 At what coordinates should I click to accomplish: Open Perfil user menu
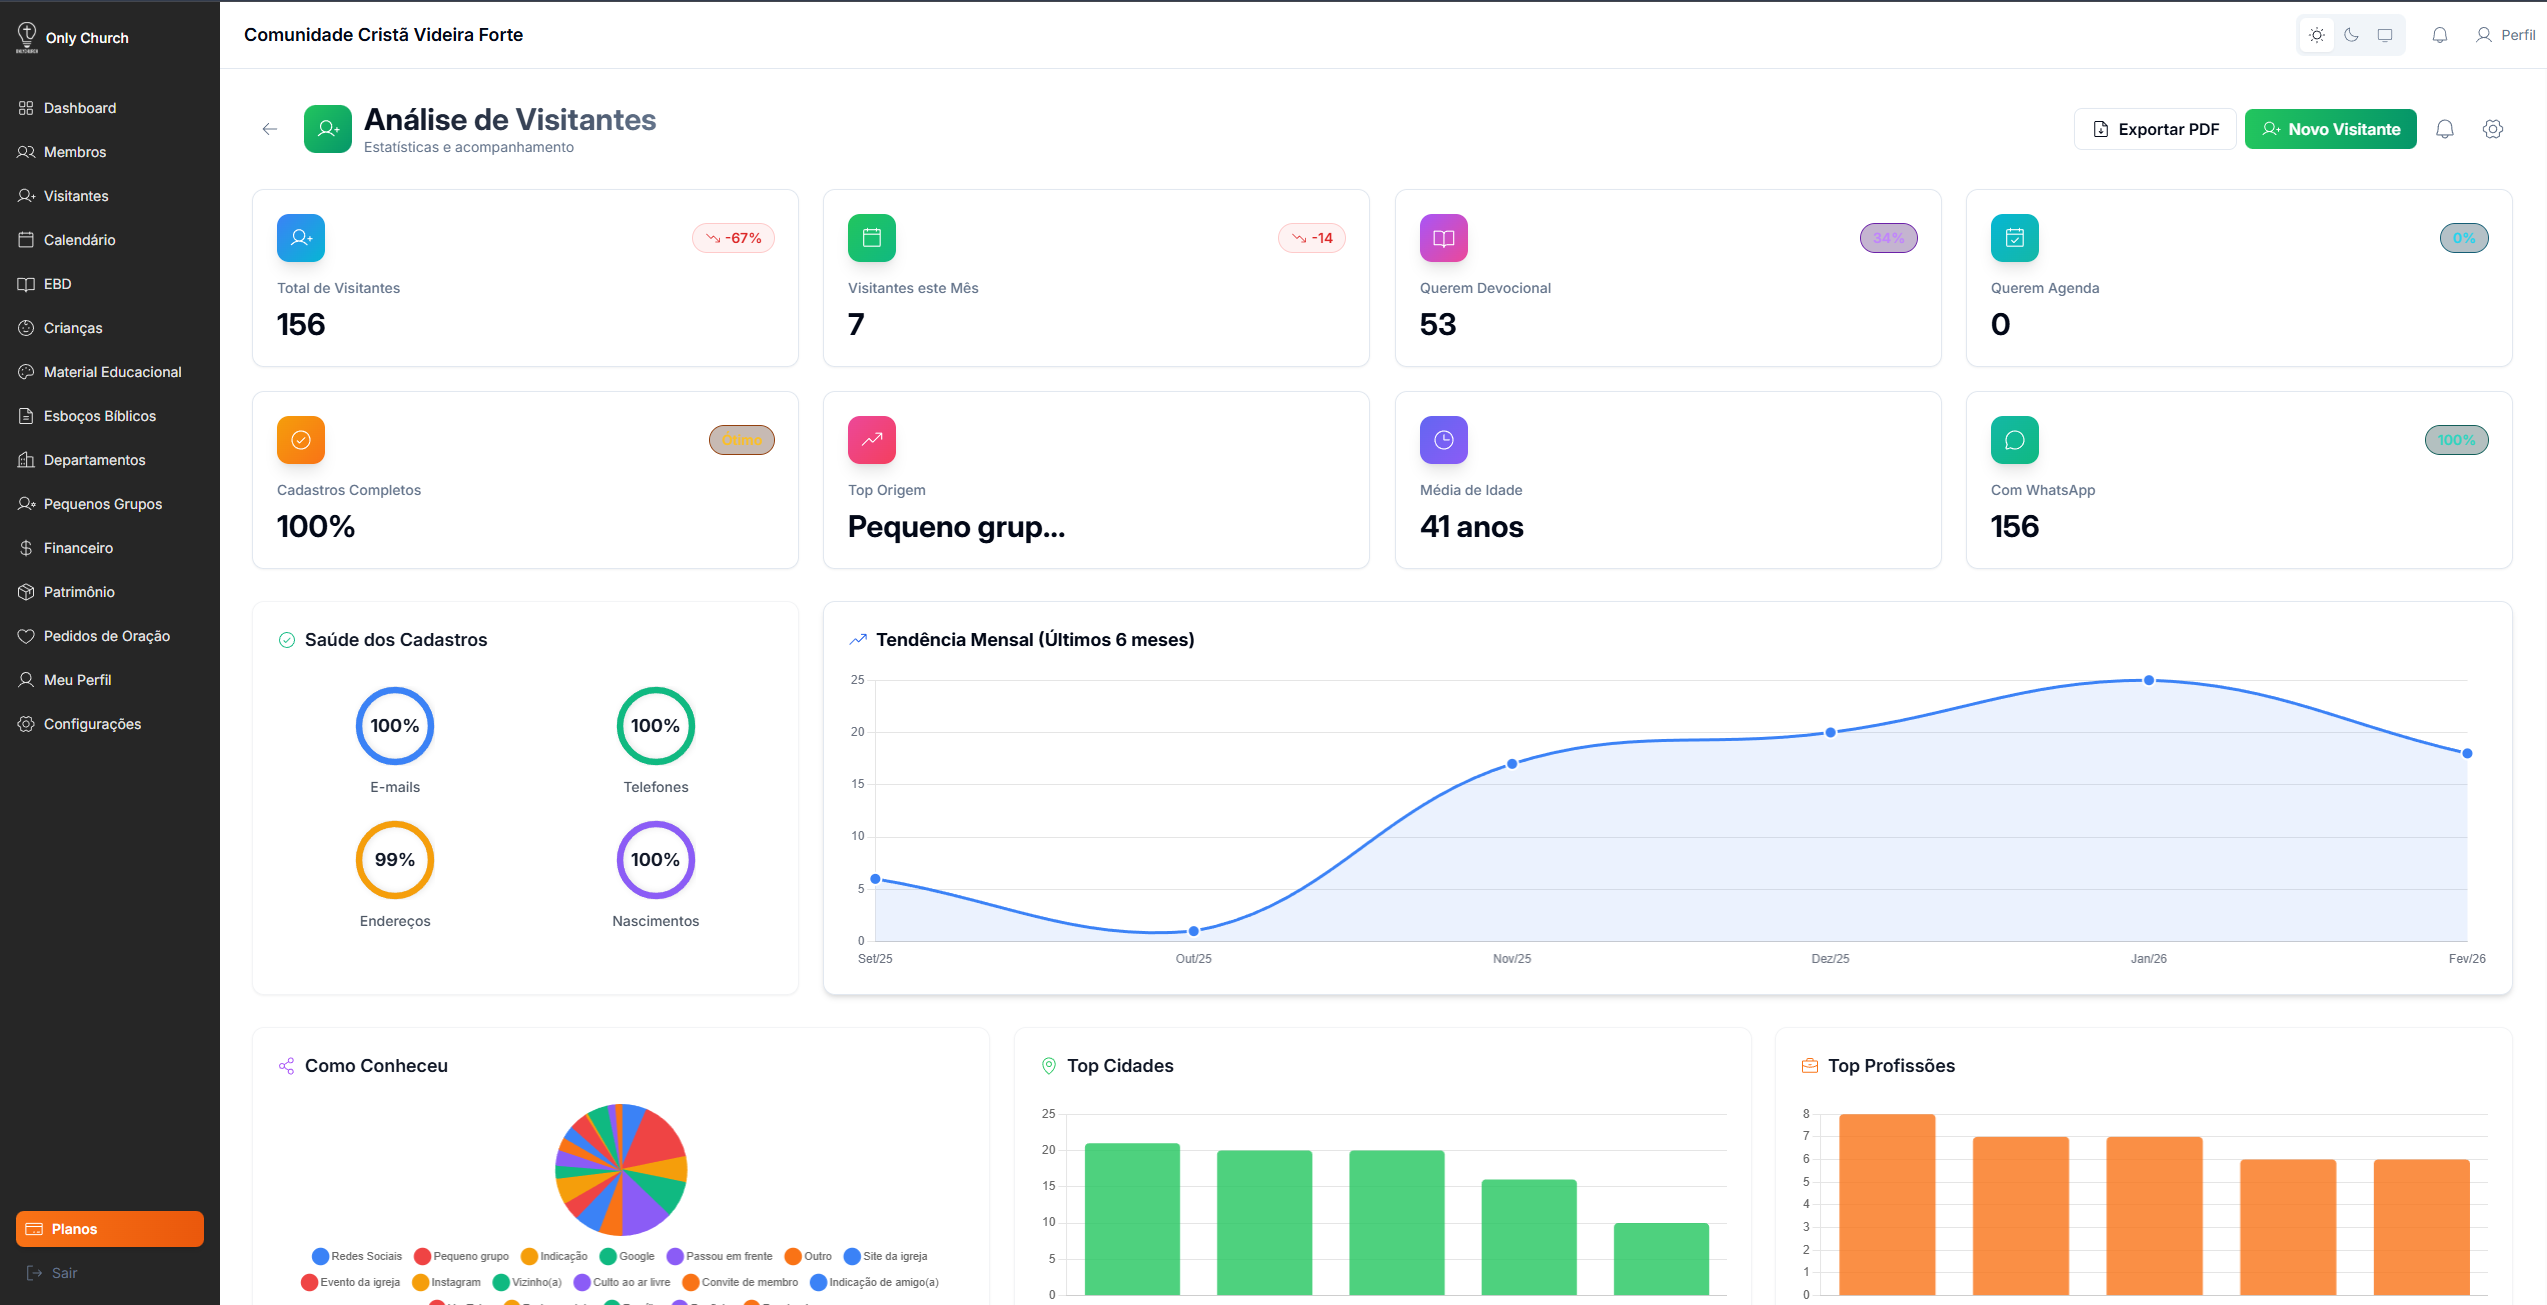click(2505, 35)
